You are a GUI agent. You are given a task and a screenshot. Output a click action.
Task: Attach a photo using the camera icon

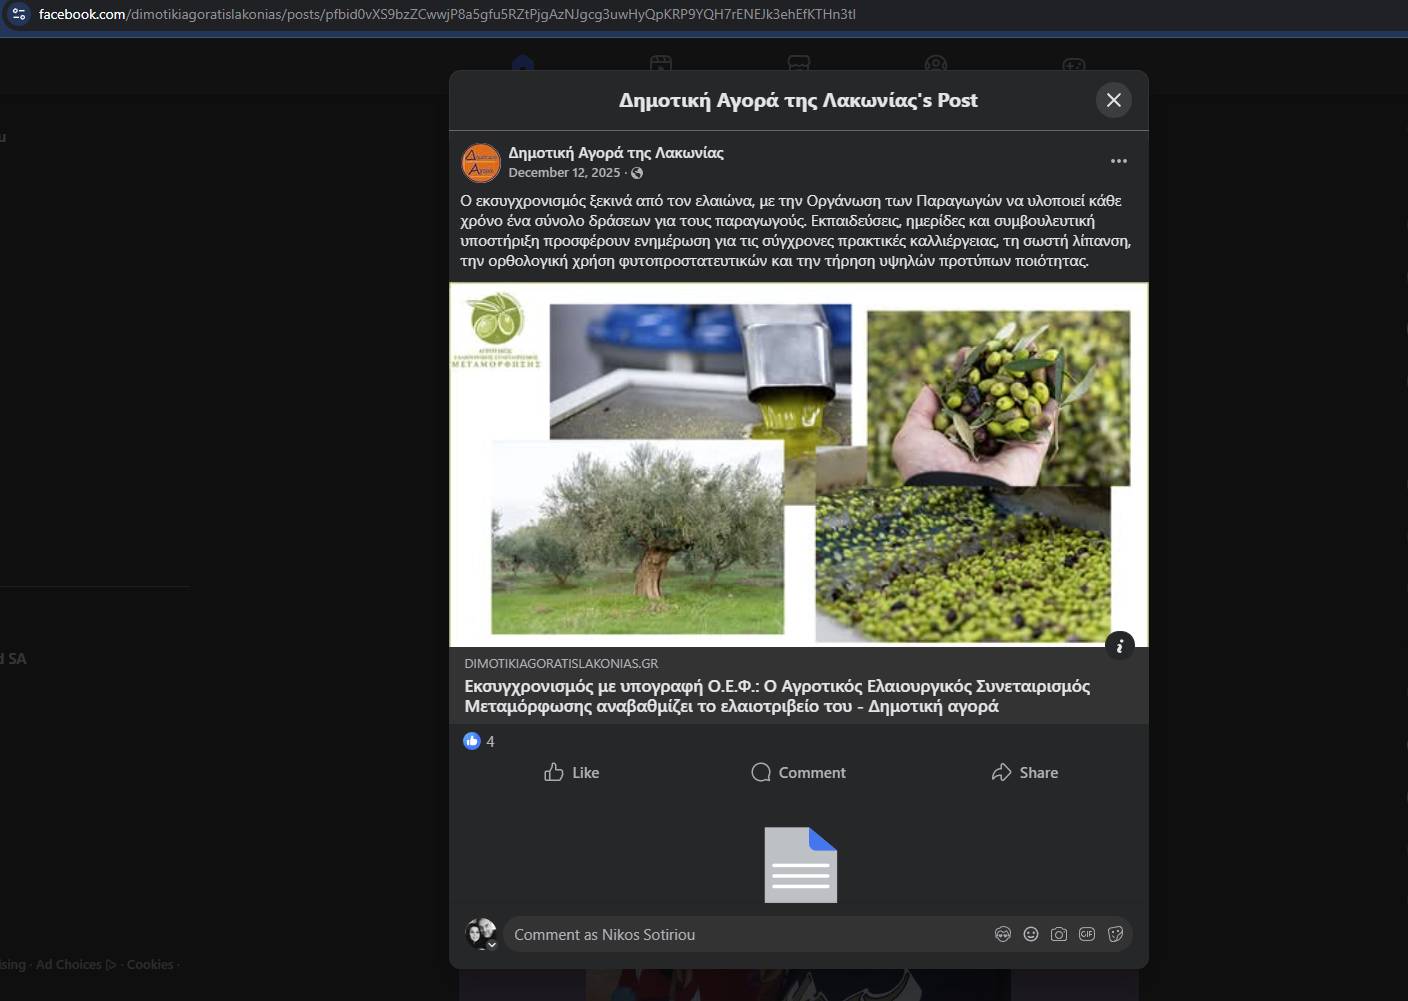click(x=1059, y=934)
